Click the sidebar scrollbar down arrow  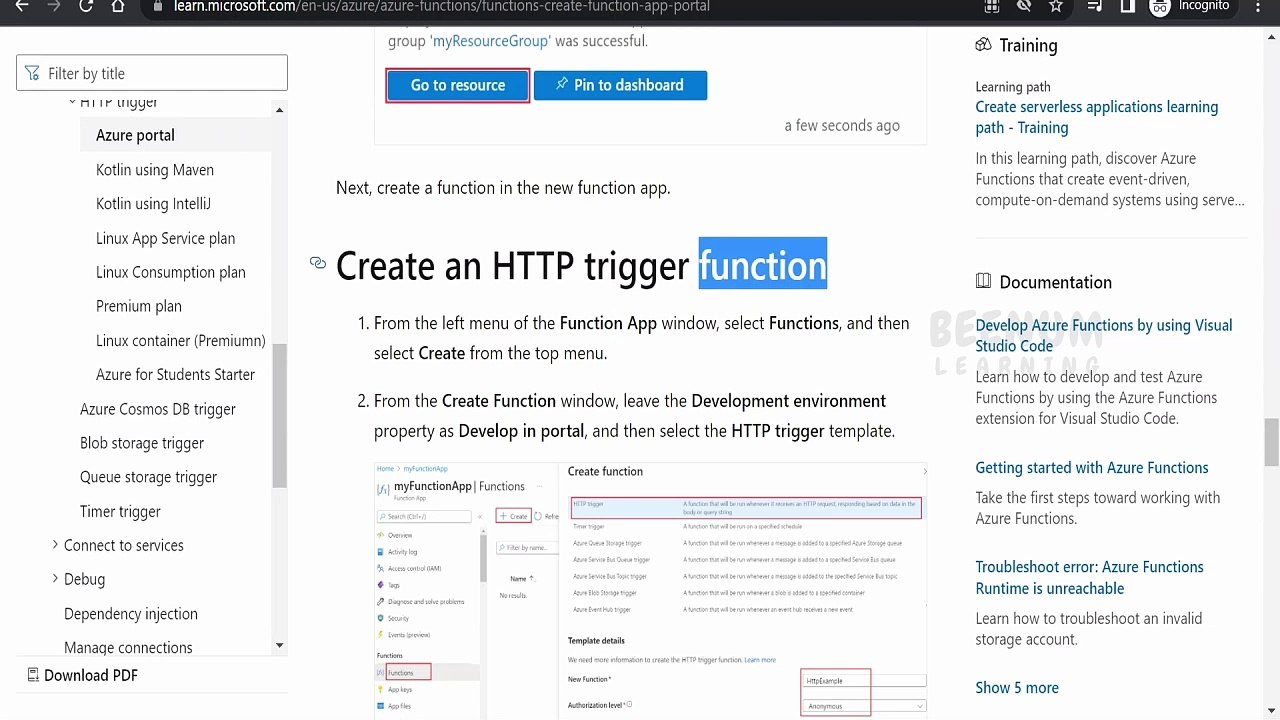tap(279, 646)
